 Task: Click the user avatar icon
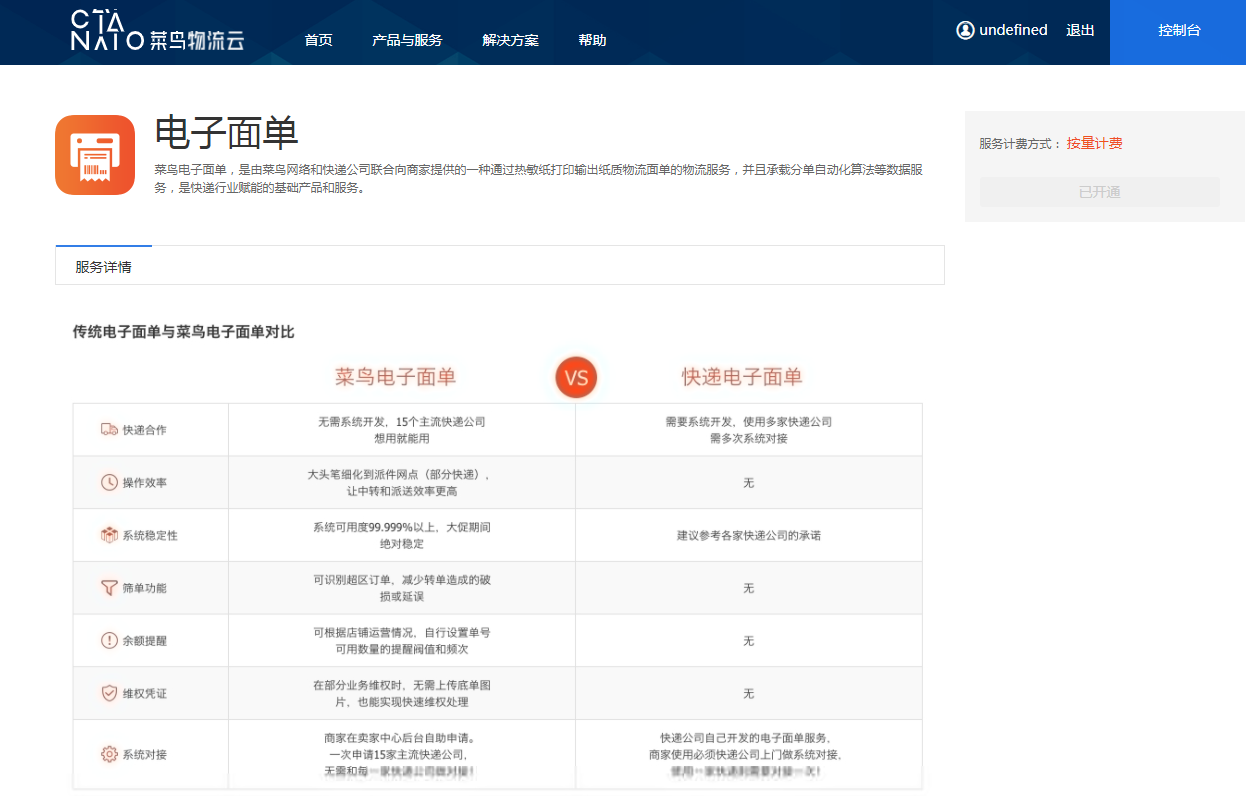[x=965, y=31]
